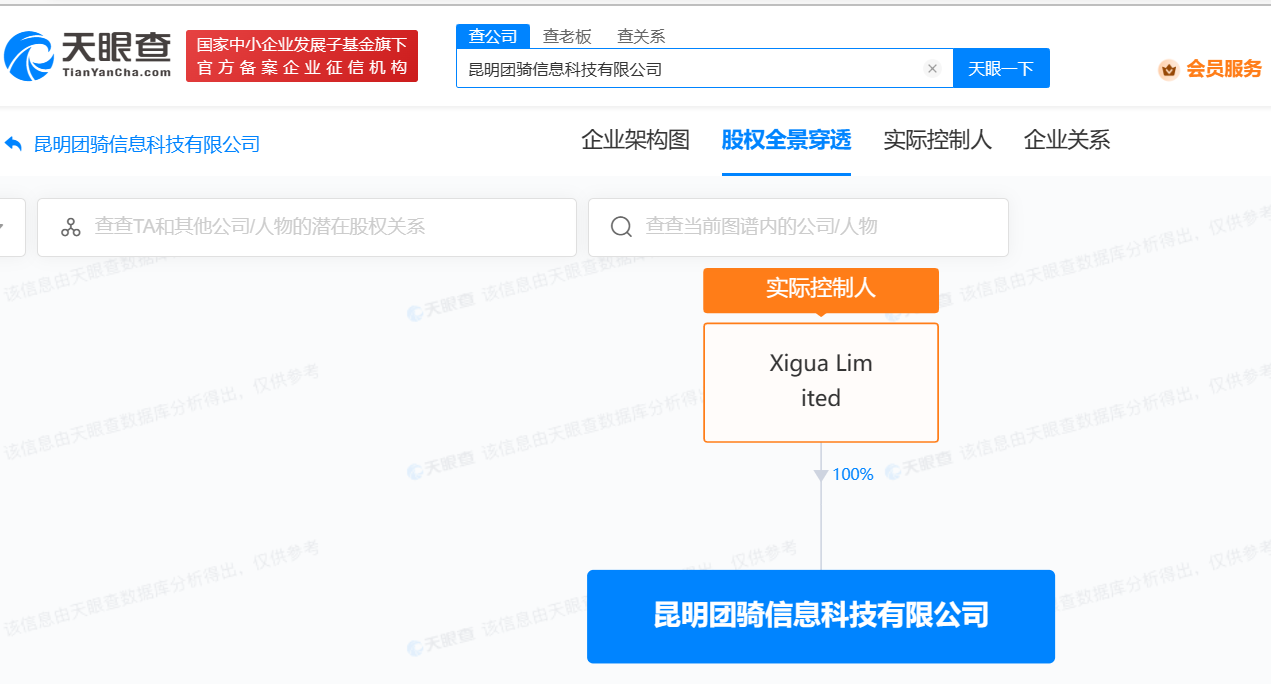Switch to the 实际控制人 tab

point(937,140)
